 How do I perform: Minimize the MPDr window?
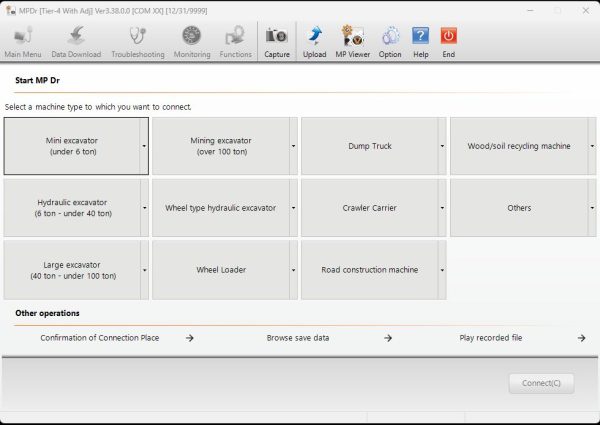click(530, 11)
